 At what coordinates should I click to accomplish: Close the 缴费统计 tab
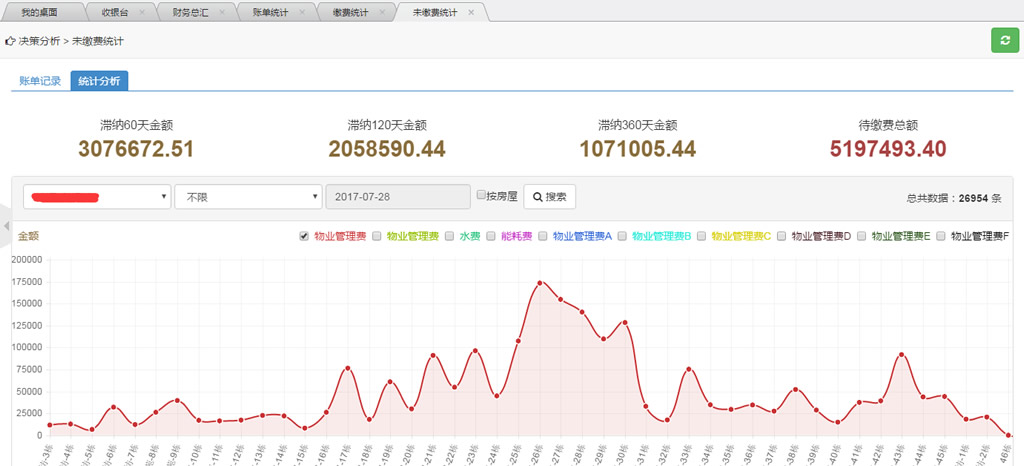click(x=382, y=12)
